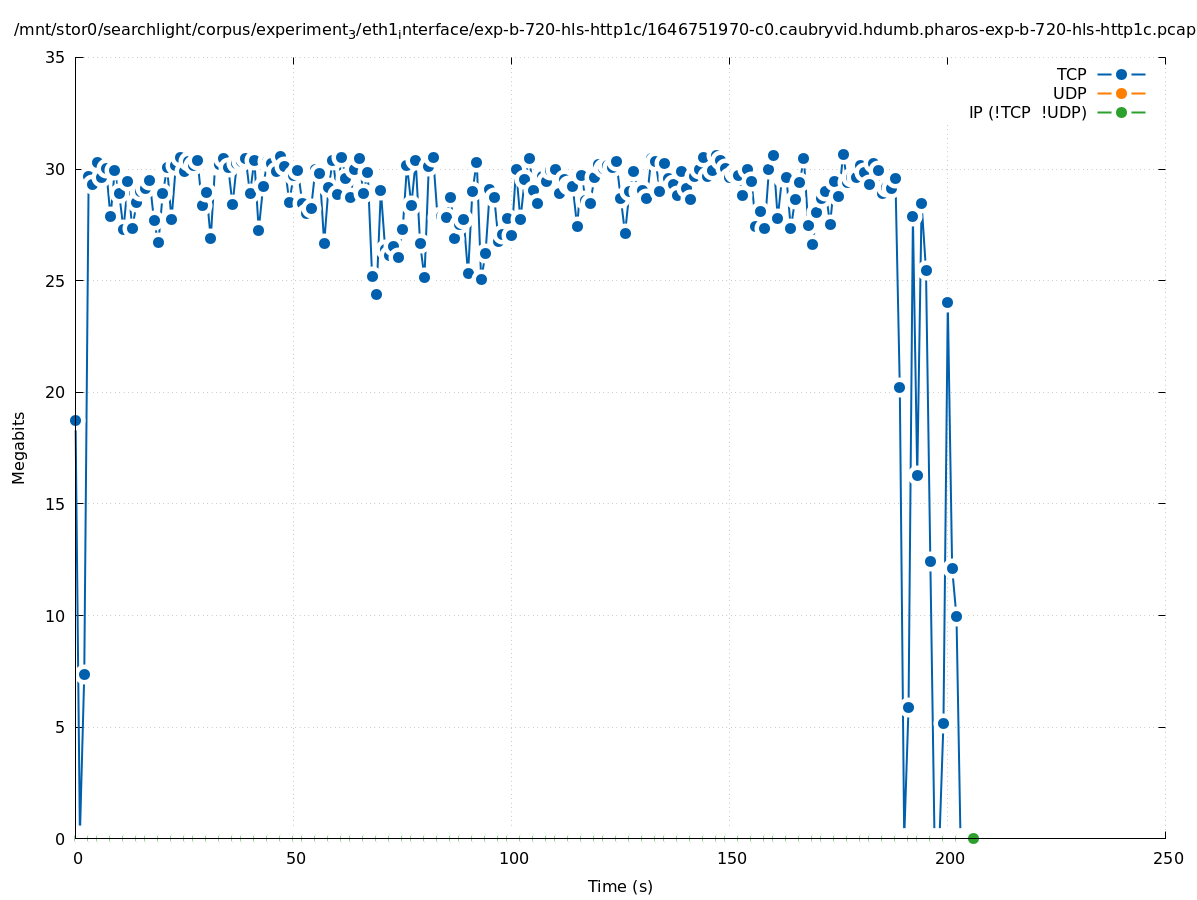
Task: Click the 15 tick label on the y-axis
Action: [x=56, y=504]
